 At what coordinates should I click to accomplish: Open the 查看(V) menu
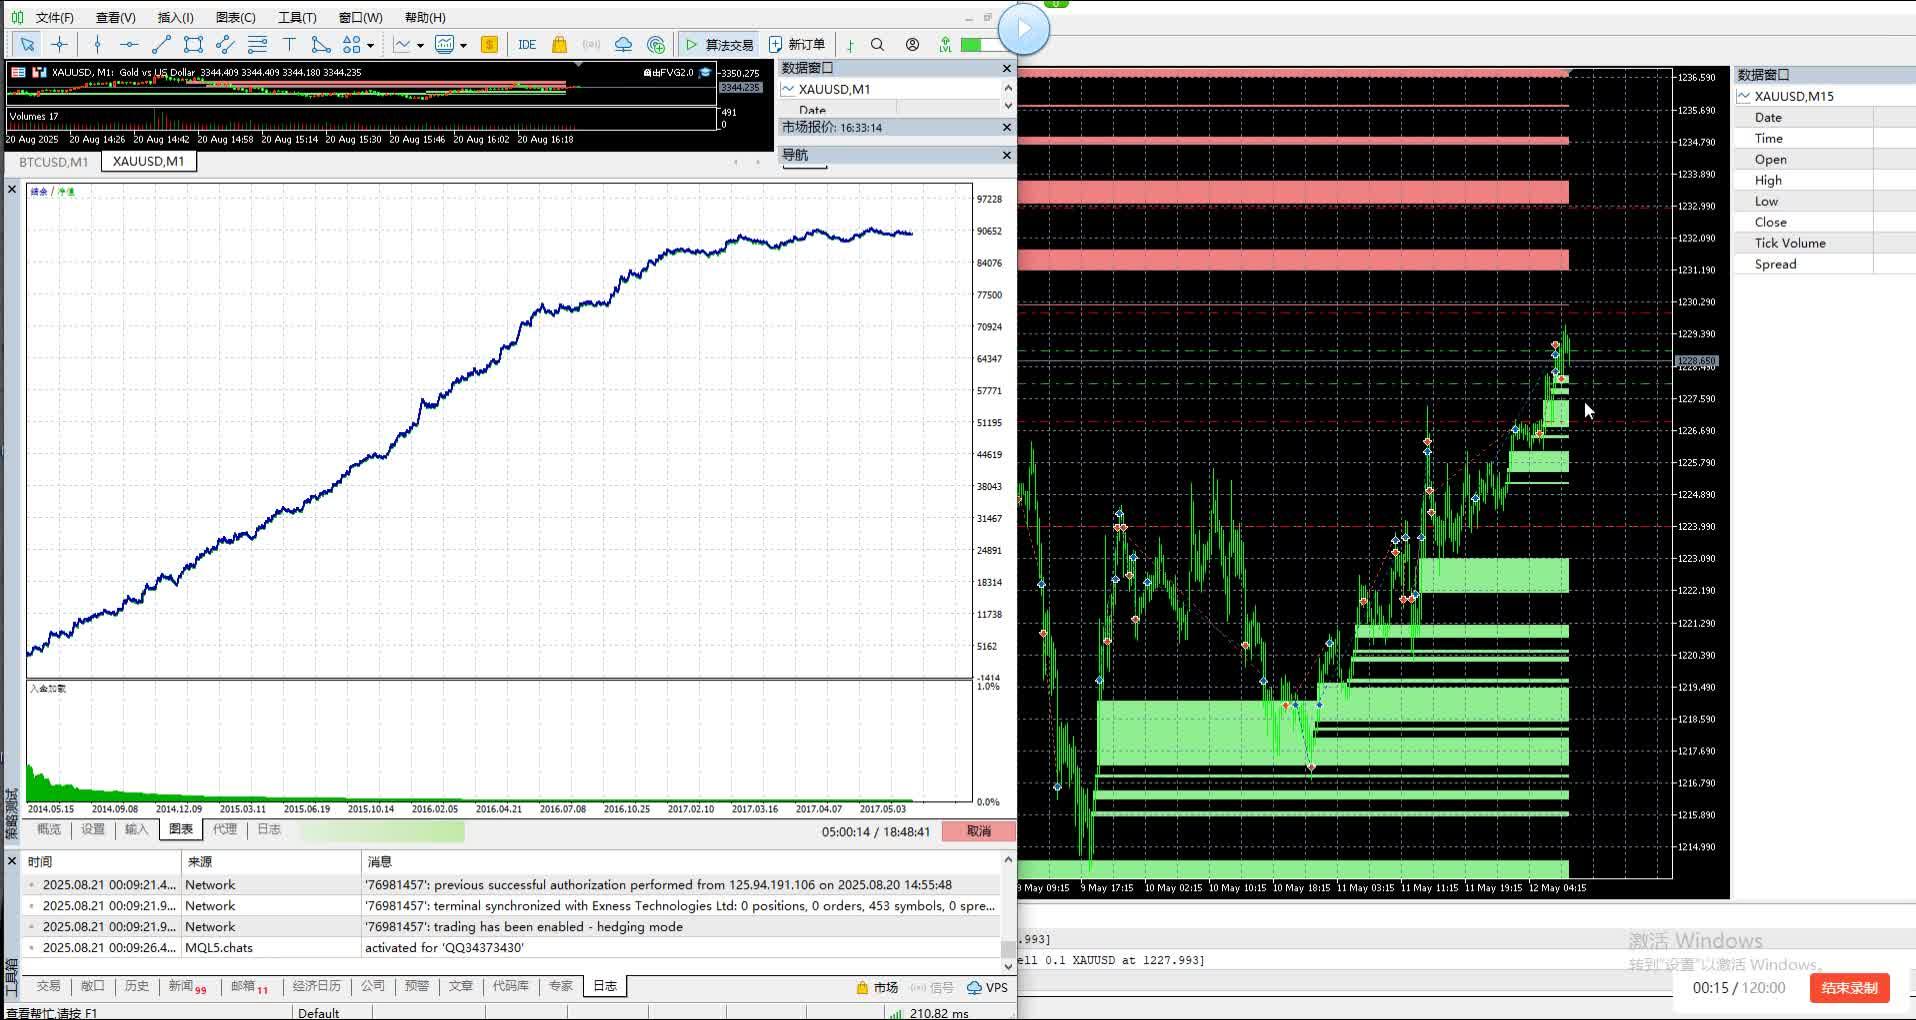(115, 17)
